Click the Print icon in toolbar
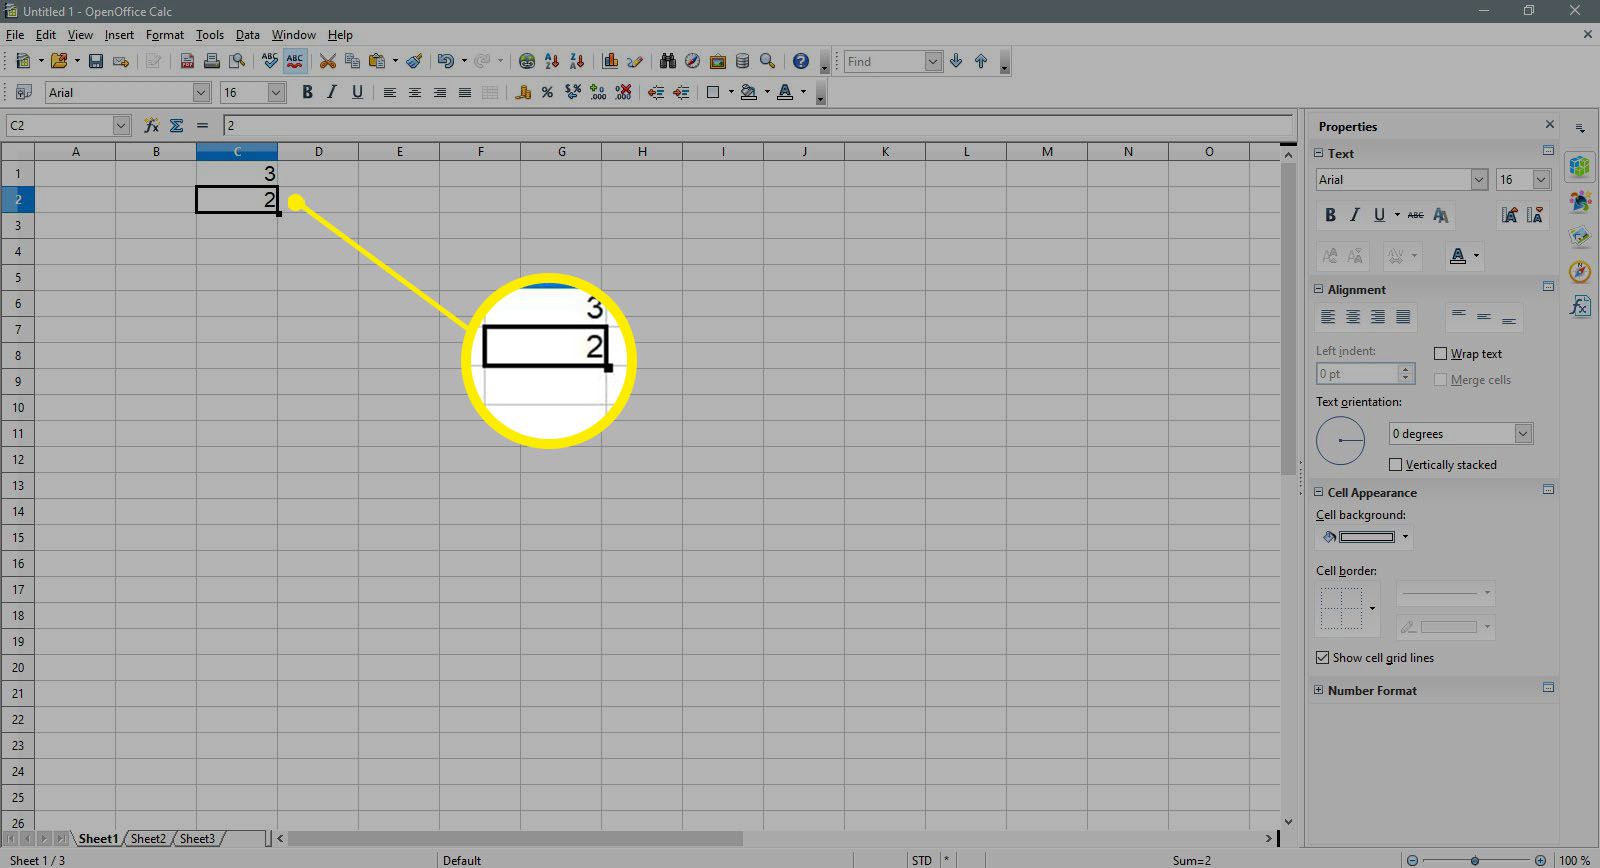Image resolution: width=1600 pixels, height=868 pixels. (x=212, y=61)
